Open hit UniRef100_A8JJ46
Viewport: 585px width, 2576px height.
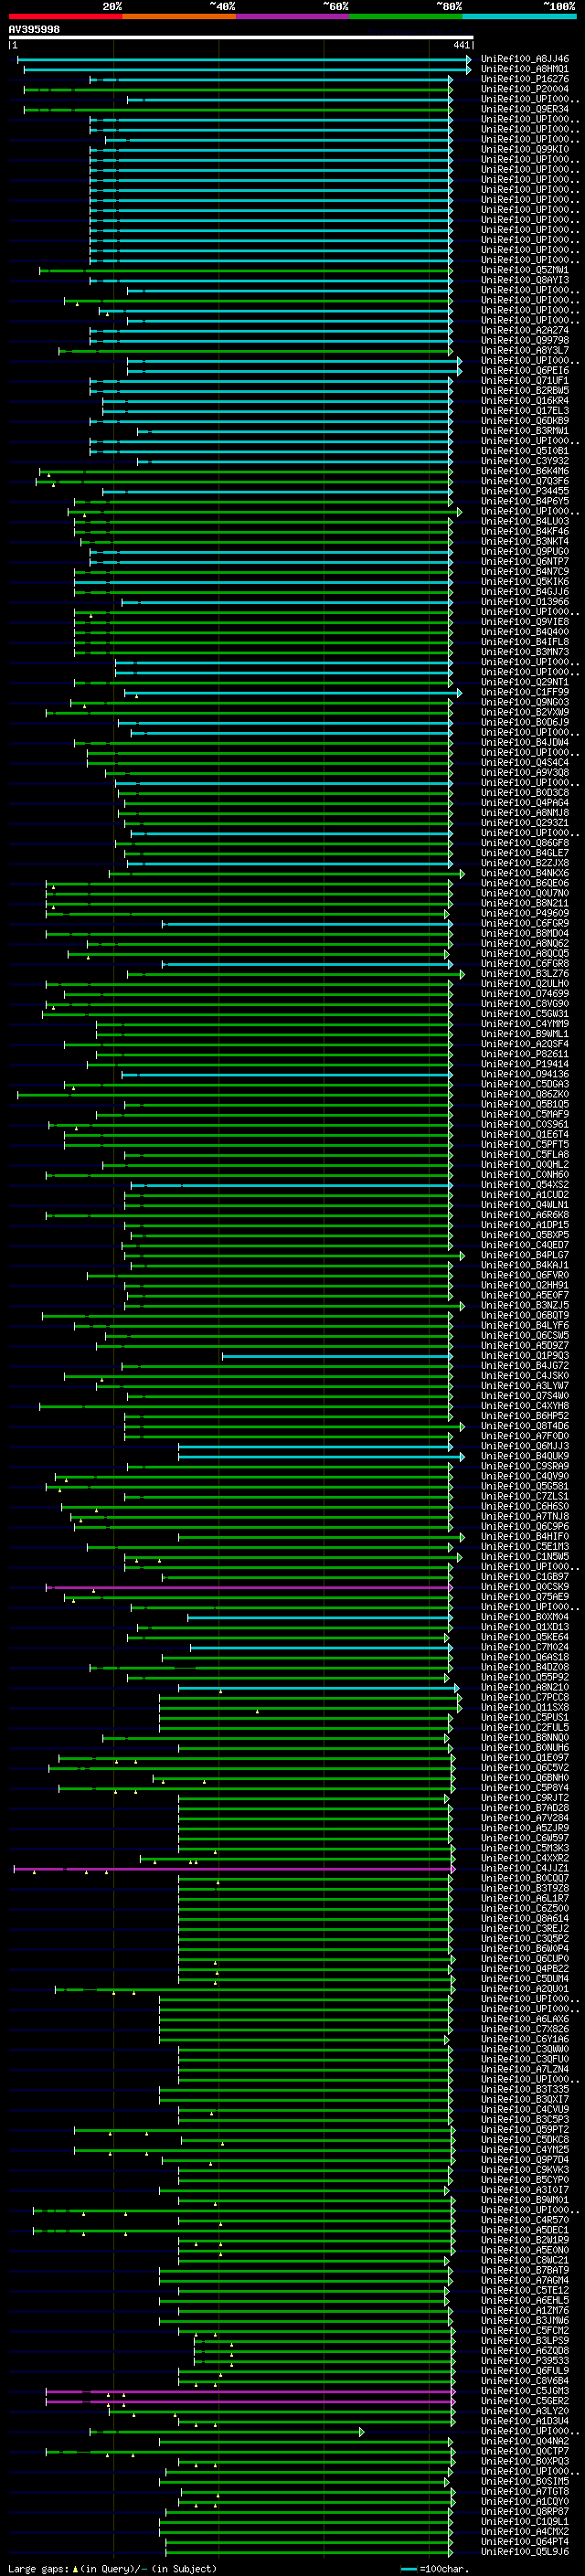click(525, 59)
